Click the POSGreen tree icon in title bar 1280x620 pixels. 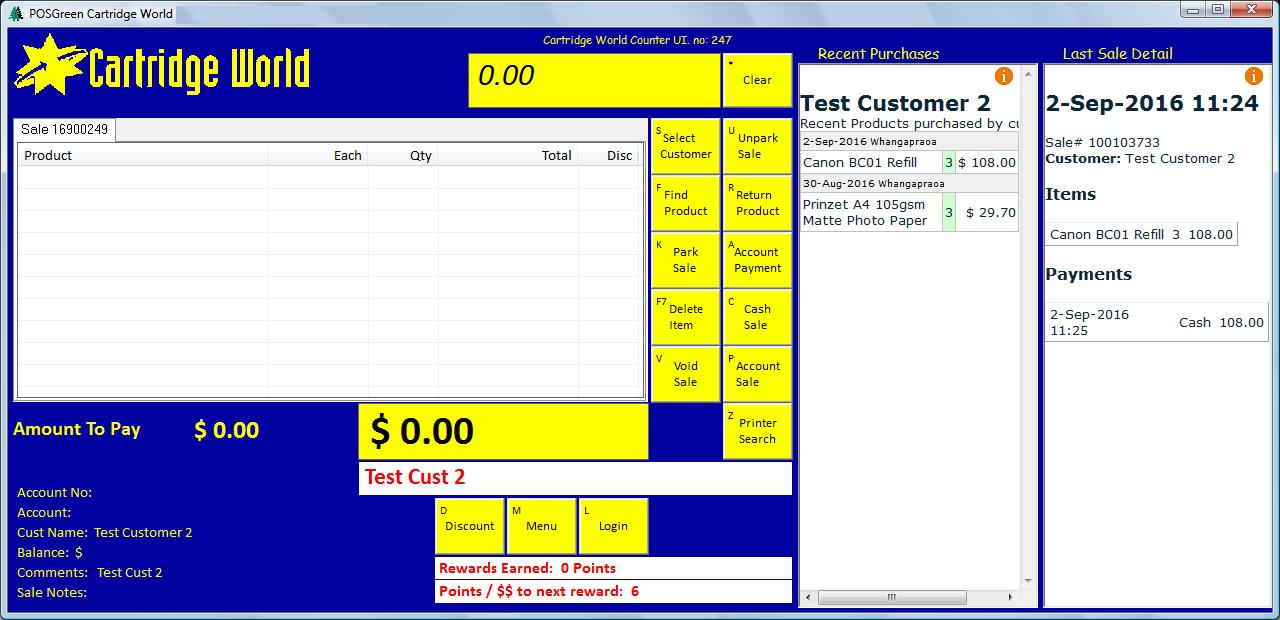coord(16,13)
